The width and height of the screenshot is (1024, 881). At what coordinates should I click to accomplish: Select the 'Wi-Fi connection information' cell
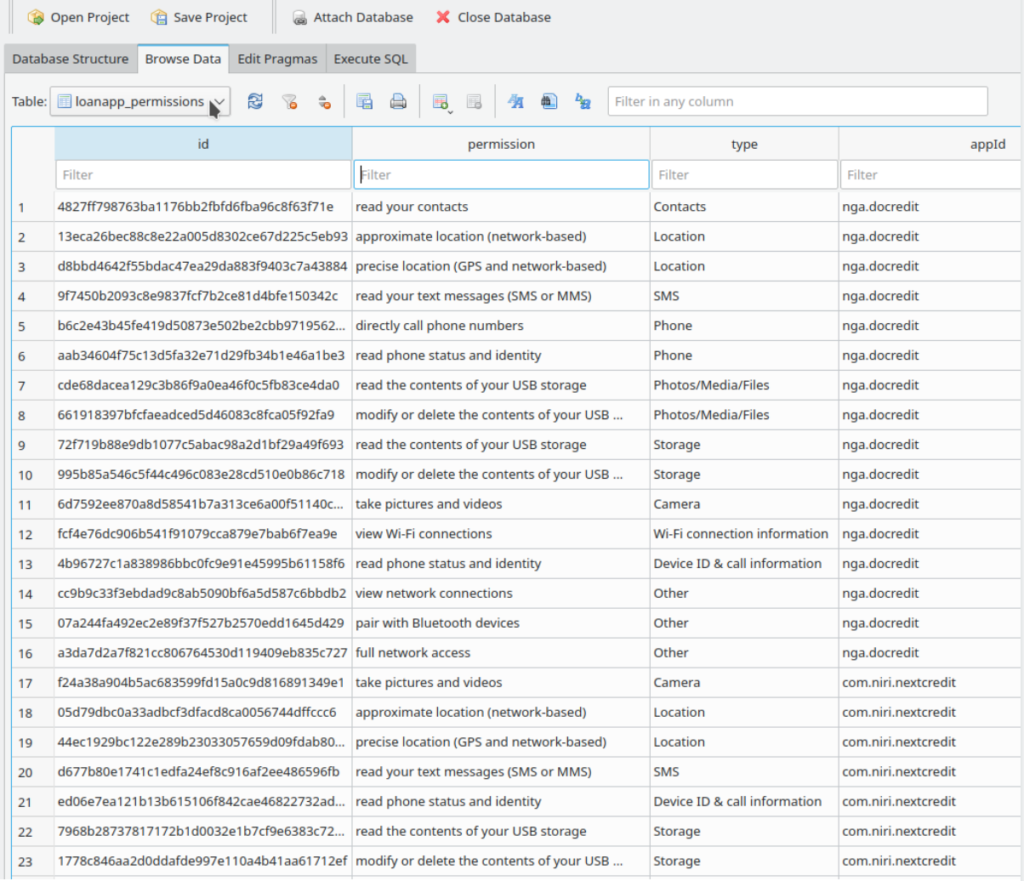pyautogui.click(x=744, y=534)
